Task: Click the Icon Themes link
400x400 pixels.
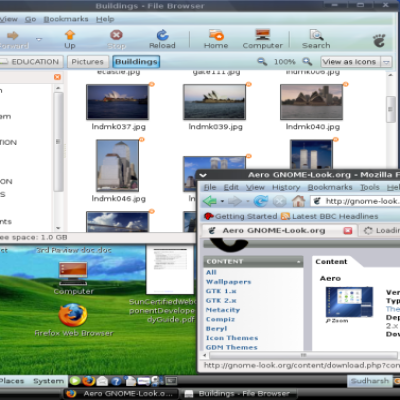Action: pyautogui.click(x=232, y=338)
